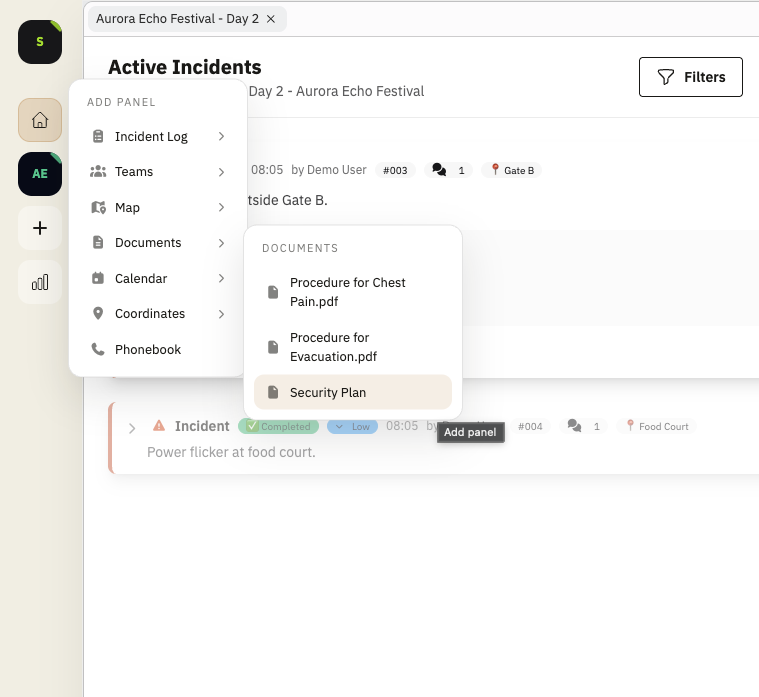This screenshot has width=759, height=697.
Task: Click the #004 incident number badge
Action: coord(530,426)
